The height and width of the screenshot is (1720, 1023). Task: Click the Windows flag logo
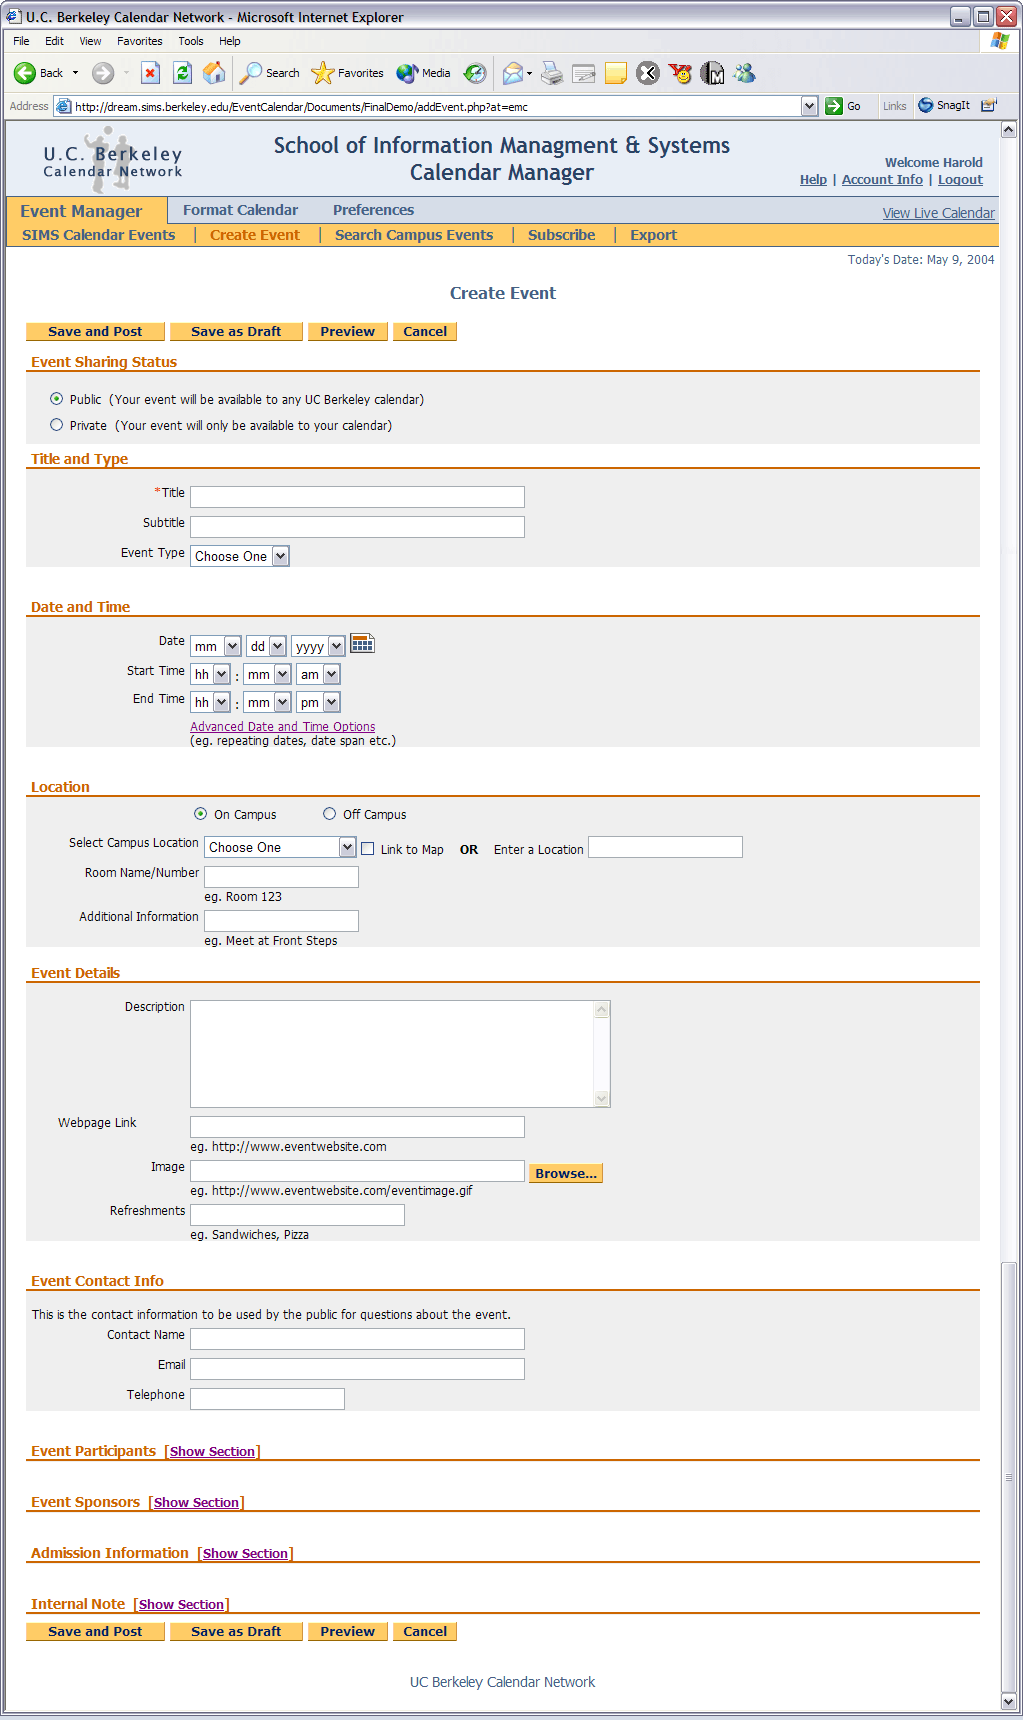1000,41
